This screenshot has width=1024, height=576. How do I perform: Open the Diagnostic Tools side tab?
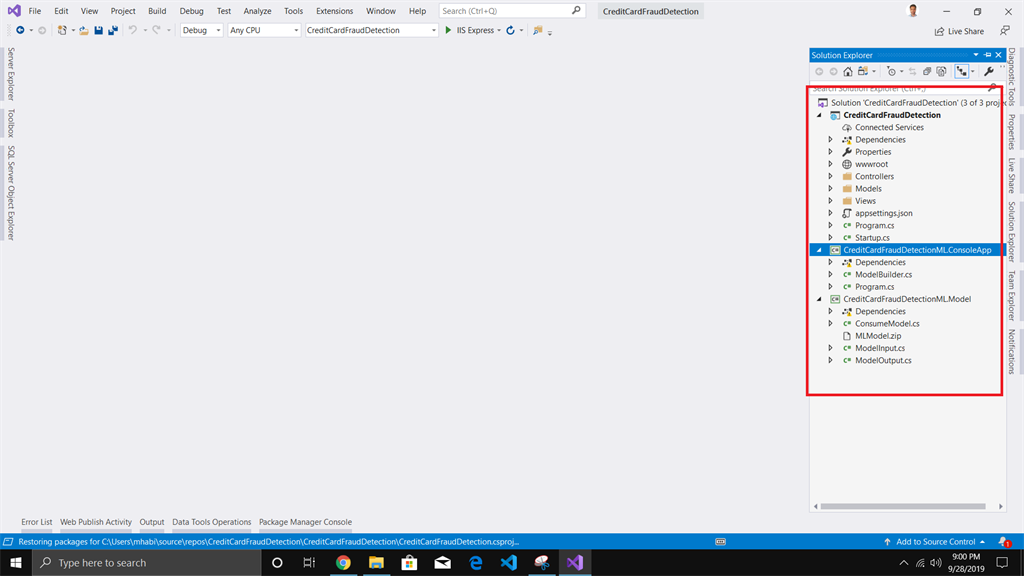click(1012, 77)
